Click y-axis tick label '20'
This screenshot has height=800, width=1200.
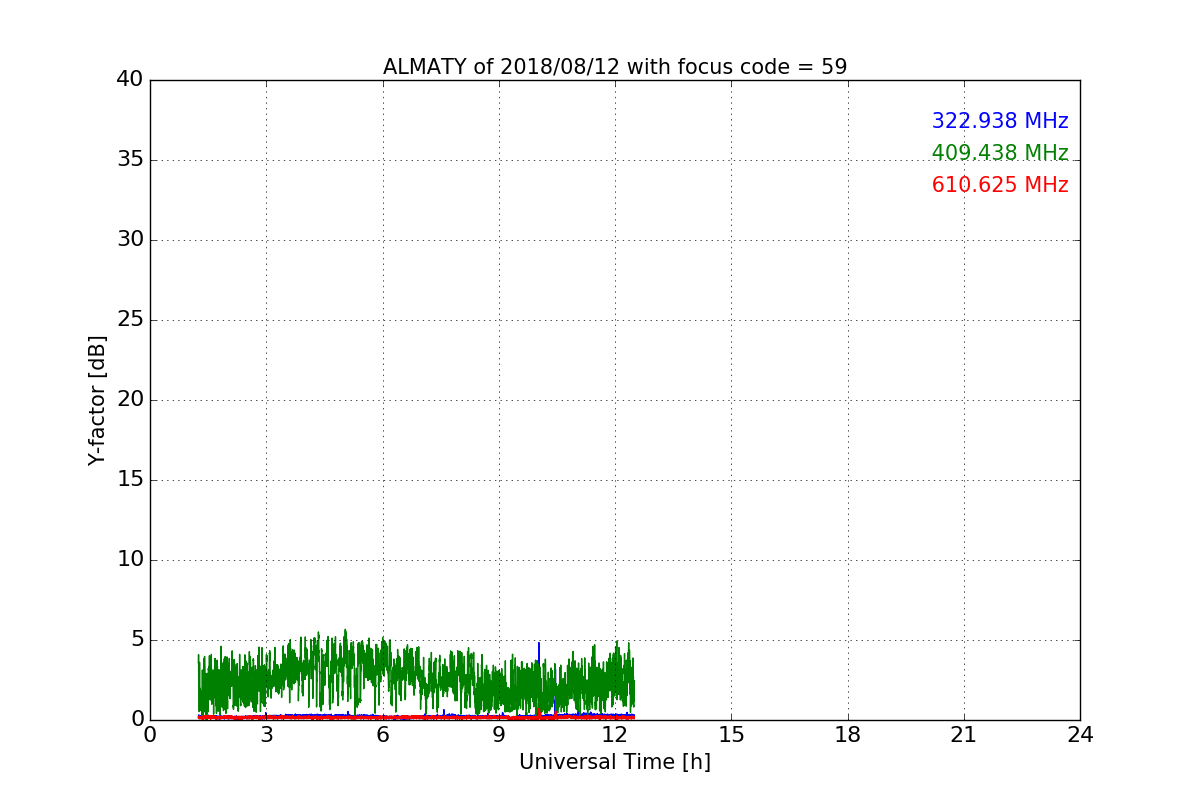pyautogui.click(x=130, y=399)
